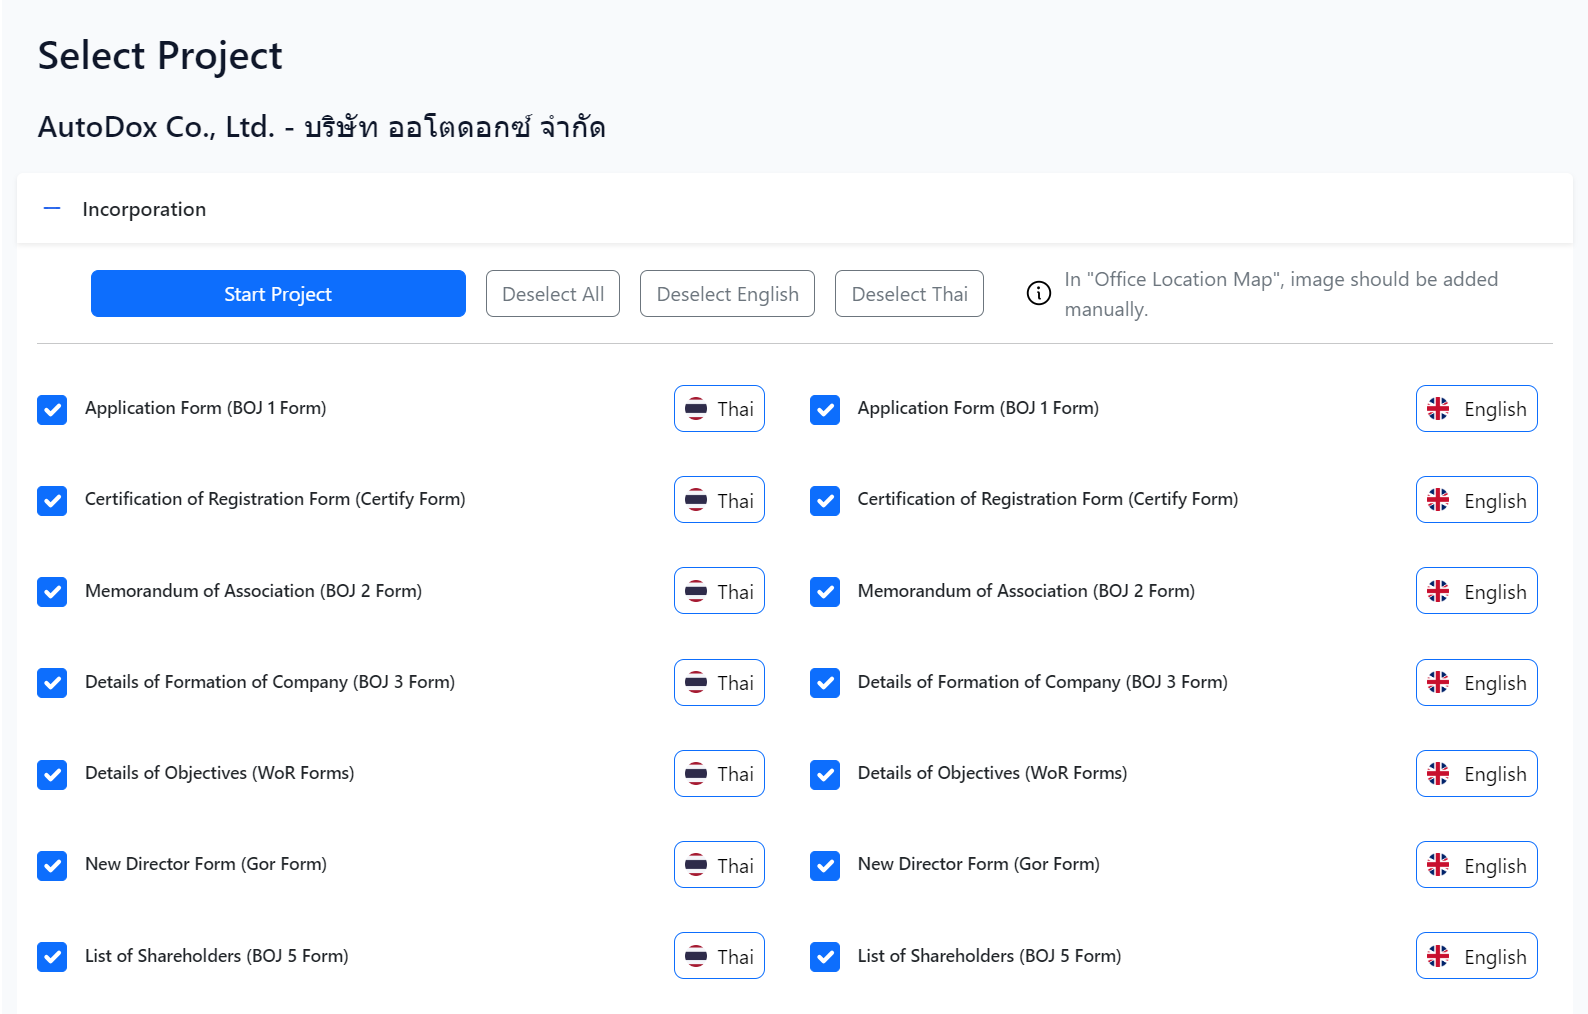
Task: Uncheck Thai Application Form (BOJ 1 Form) checkbox
Action: click(52, 410)
